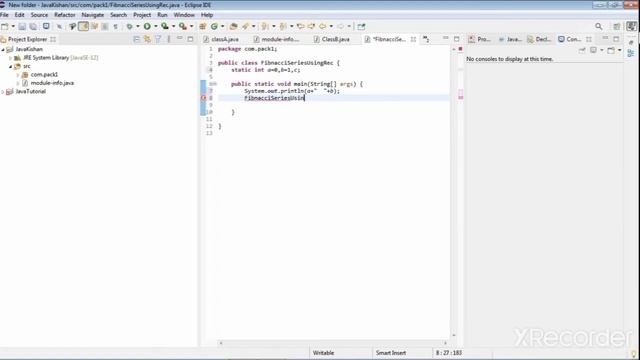Expand the com.pack1 package node

tap(18, 75)
